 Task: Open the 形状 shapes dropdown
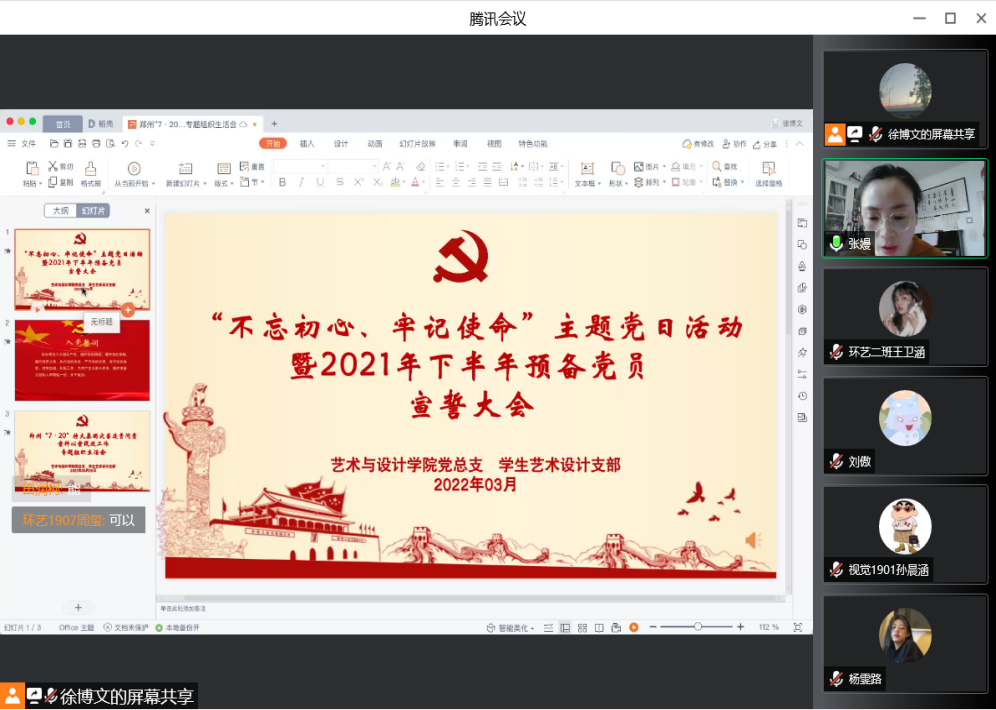coord(627,183)
